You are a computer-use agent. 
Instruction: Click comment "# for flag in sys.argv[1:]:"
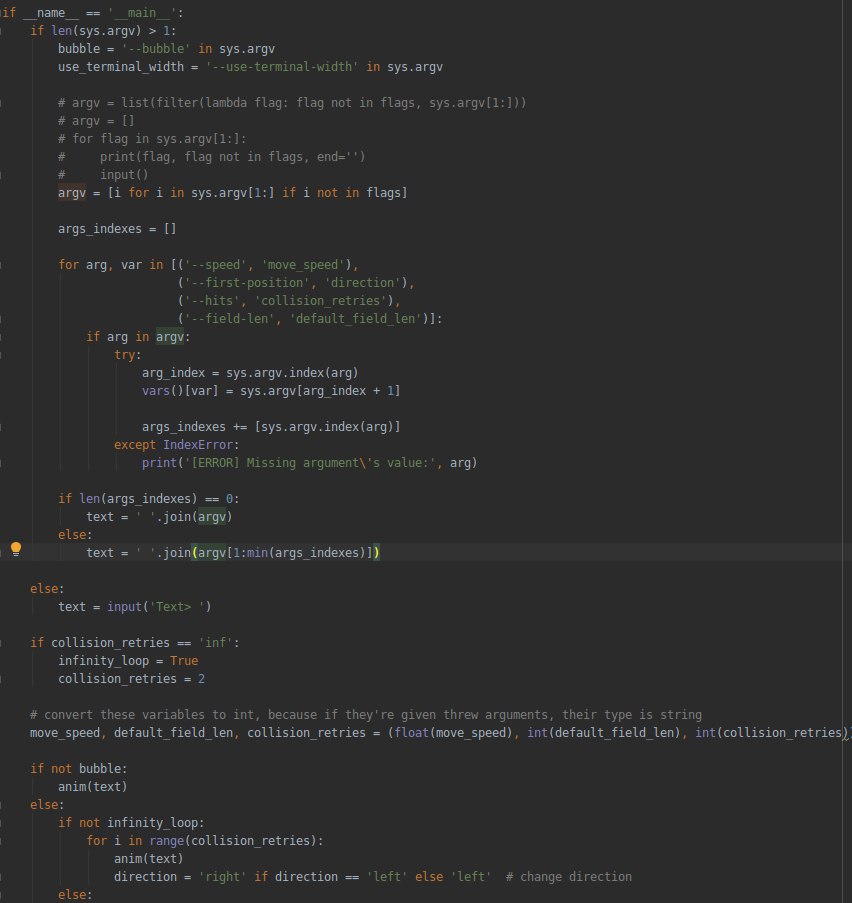point(152,139)
